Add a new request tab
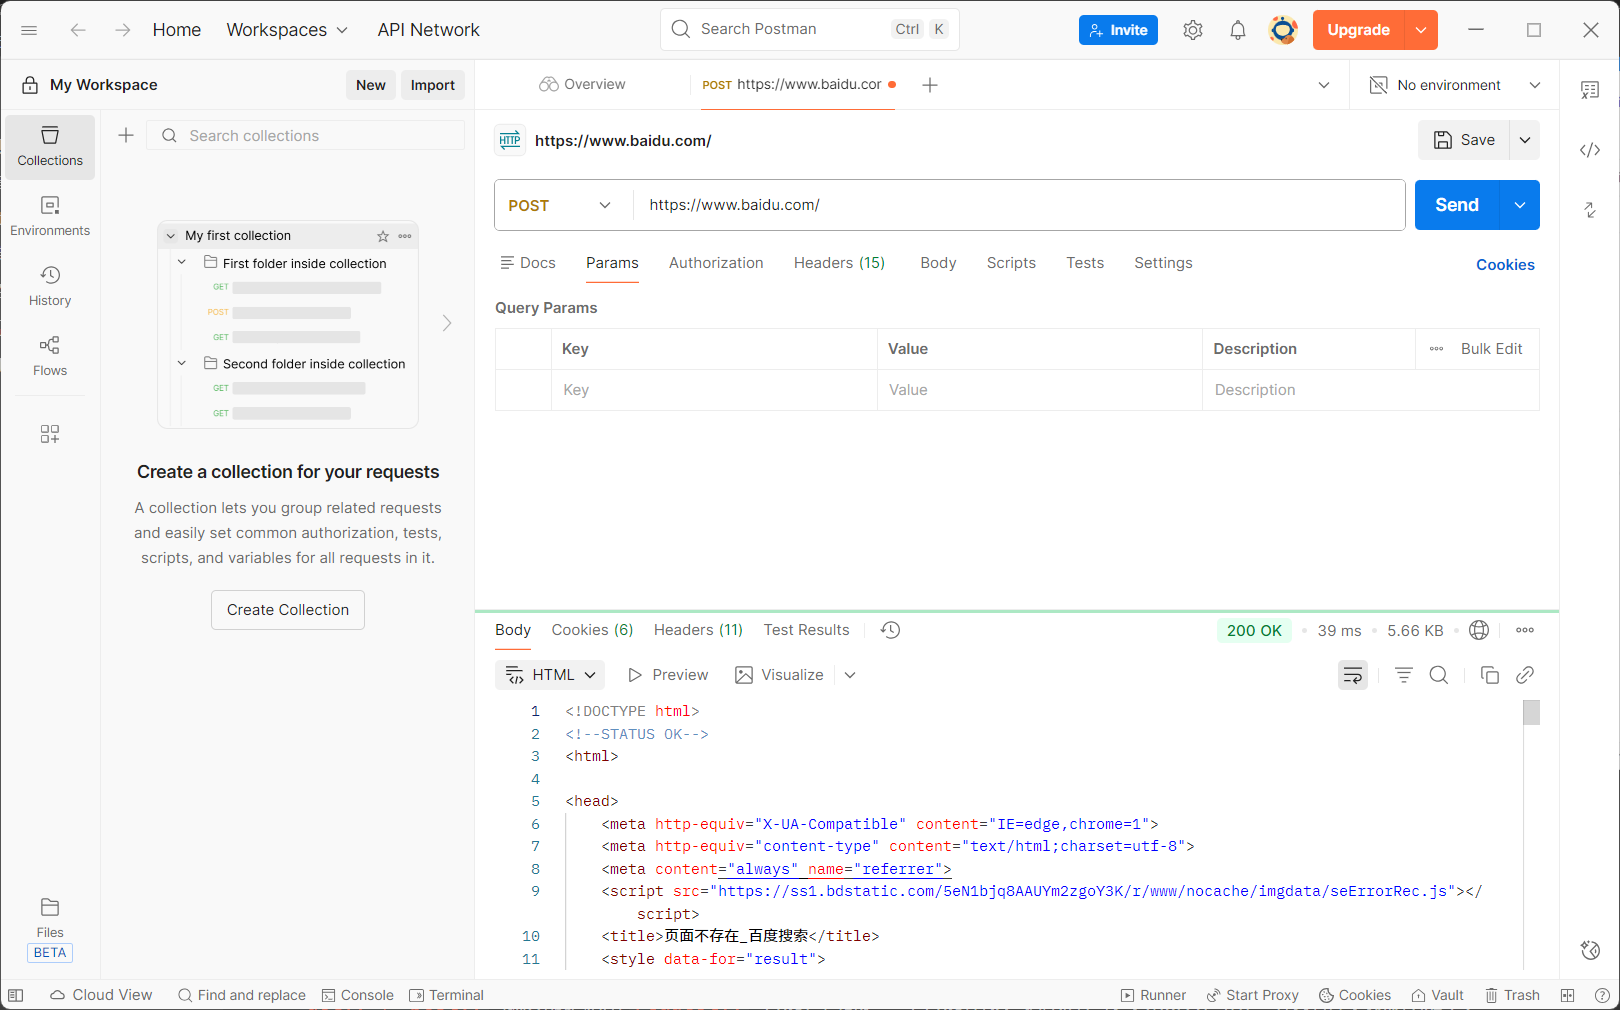The image size is (1620, 1010). pyautogui.click(x=930, y=85)
